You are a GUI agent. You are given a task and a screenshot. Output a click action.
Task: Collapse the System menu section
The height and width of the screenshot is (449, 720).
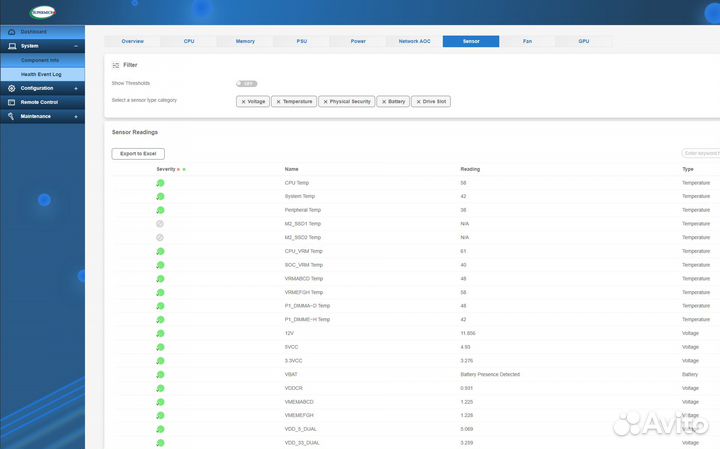click(x=76, y=46)
